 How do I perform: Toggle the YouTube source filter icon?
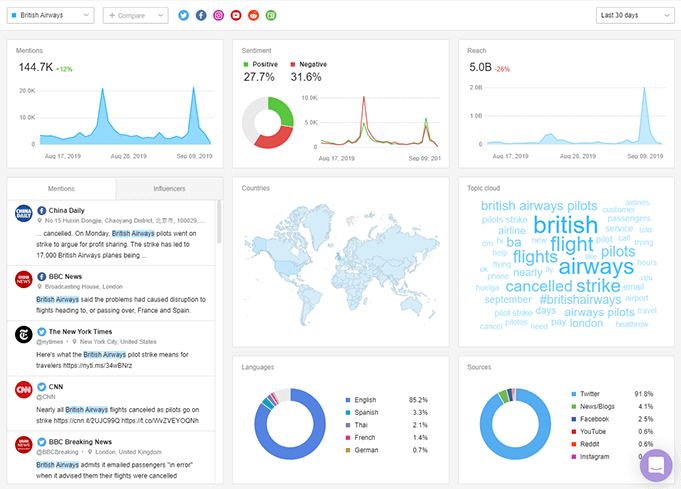coord(236,15)
